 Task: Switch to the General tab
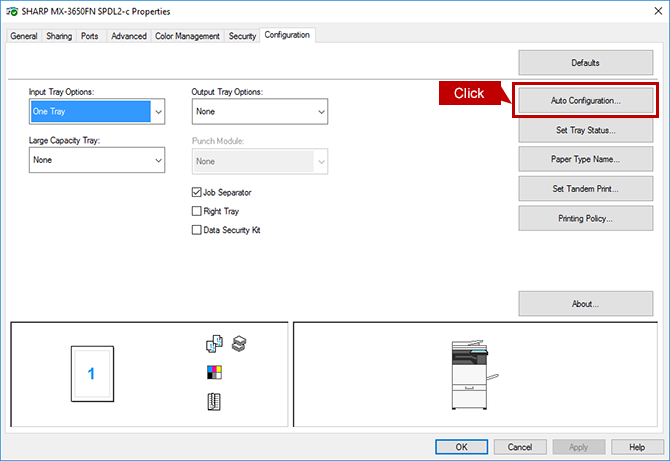(x=24, y=36)
